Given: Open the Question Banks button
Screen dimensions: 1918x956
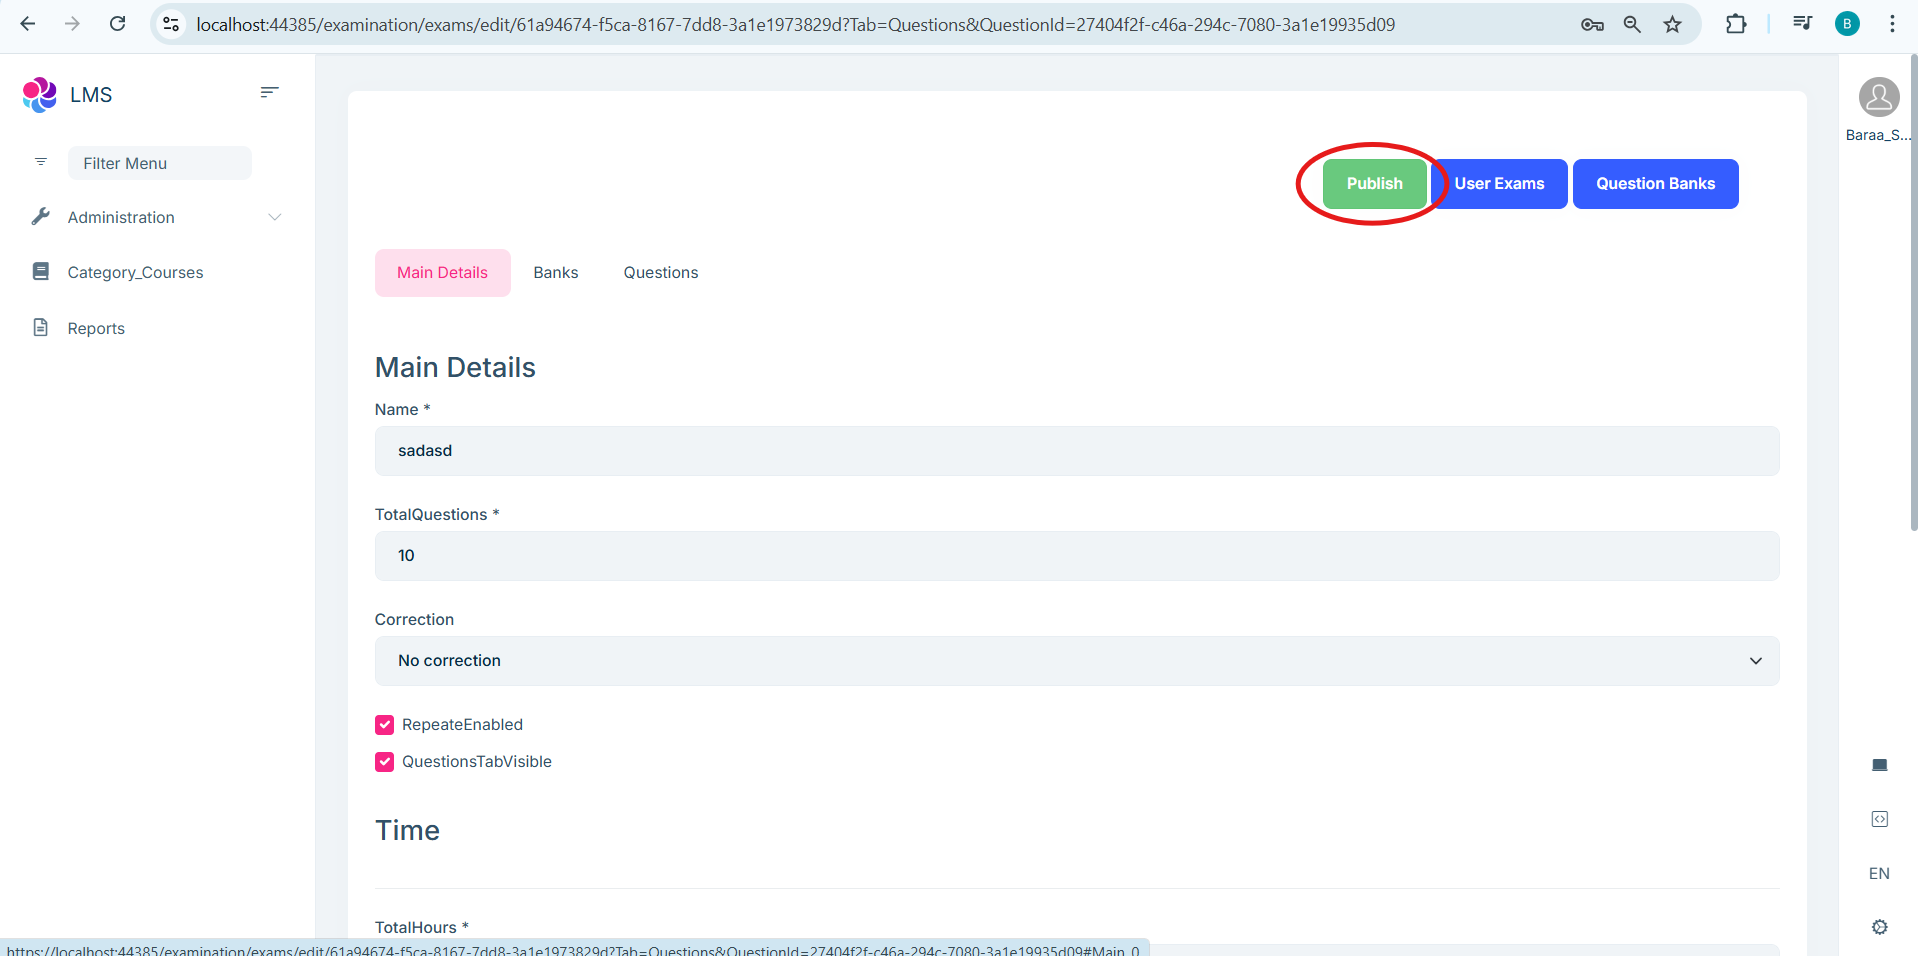Looking at the screenshot, I should pyautogui.click(x=1655, y=184).
